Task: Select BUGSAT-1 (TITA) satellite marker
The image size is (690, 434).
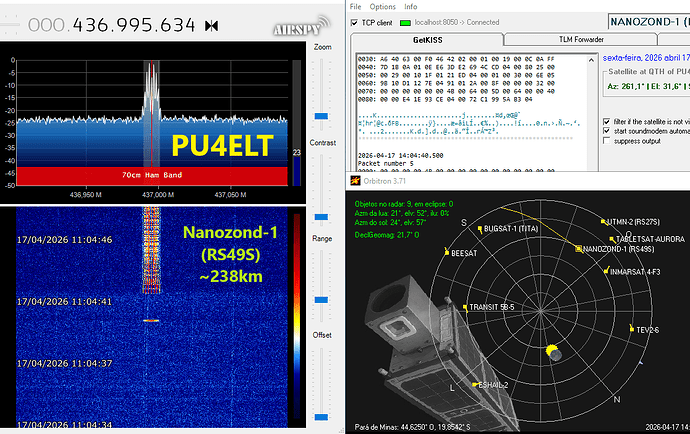Action: pyautogui.click(x=480, y=229)
